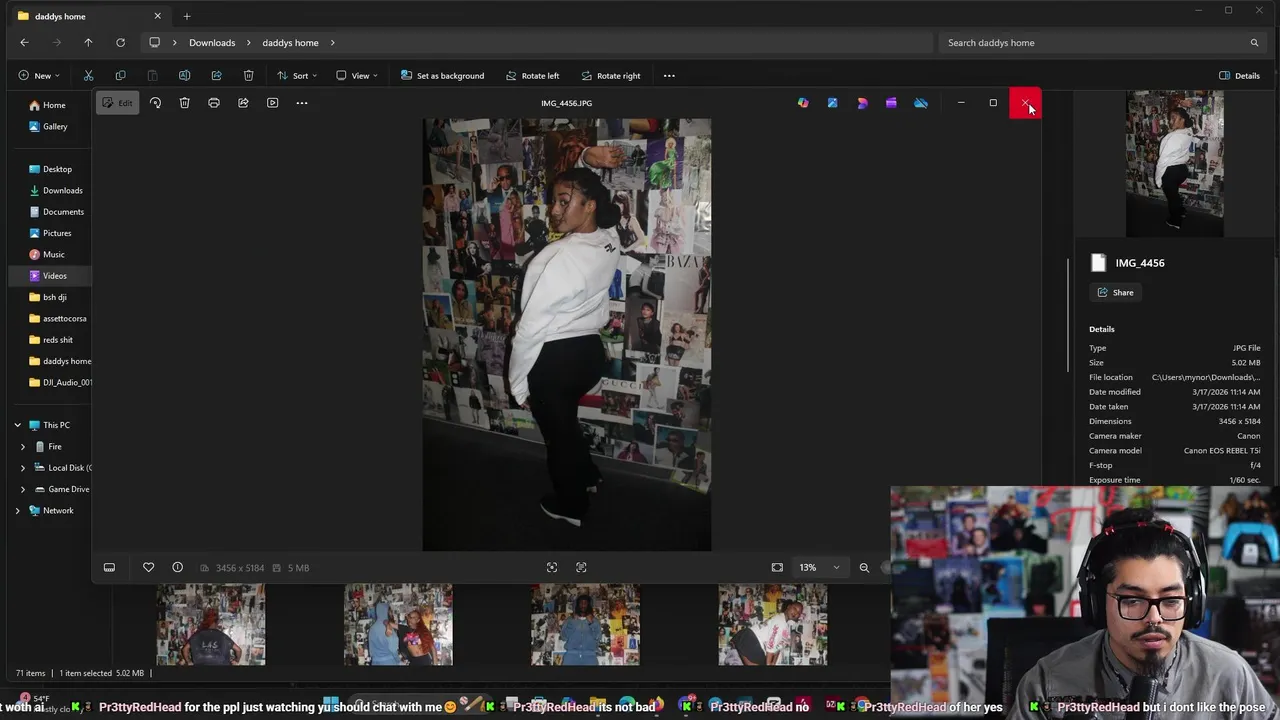Select Downloads in the address breadcrumb

pyautogui.click(x=212, y=43)
